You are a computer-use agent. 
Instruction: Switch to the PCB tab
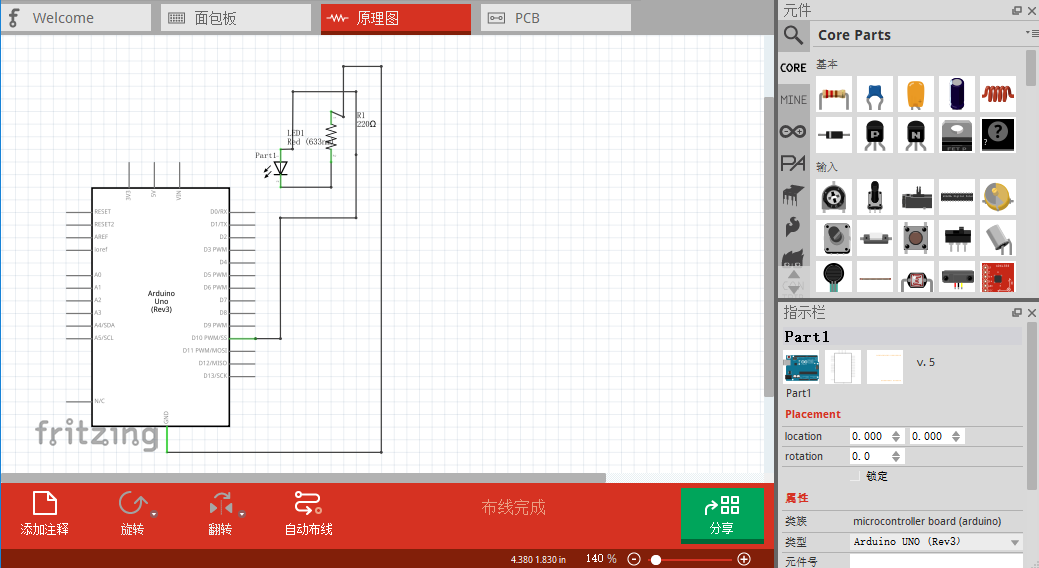(x=556, y=18)
